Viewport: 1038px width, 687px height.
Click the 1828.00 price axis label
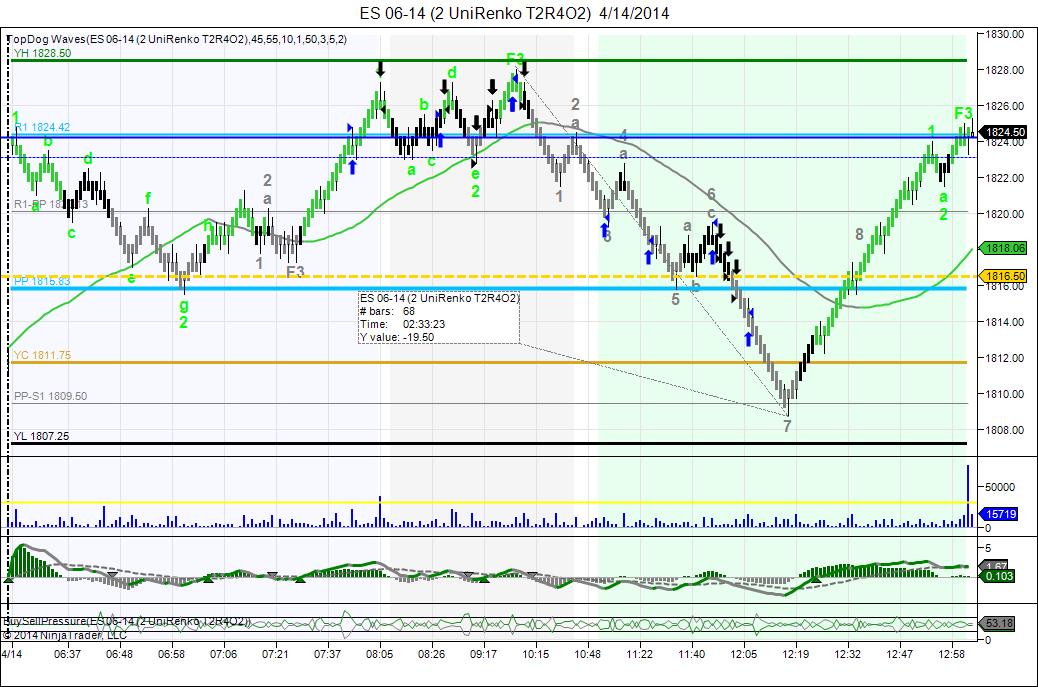(1004, 70)
